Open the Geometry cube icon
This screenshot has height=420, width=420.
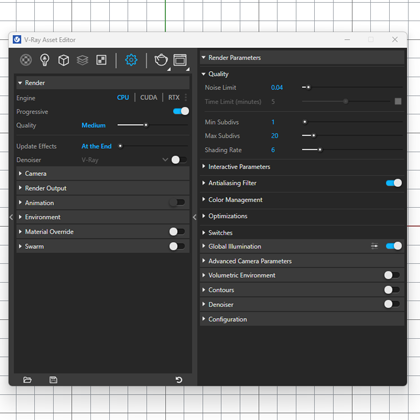pos(63,60)
